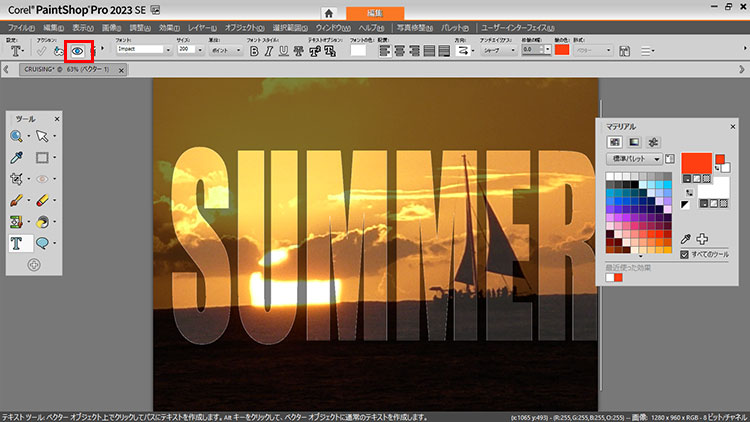Open the font size dropdown showing 200
The image size is (750, 422).
pos(200,48)
